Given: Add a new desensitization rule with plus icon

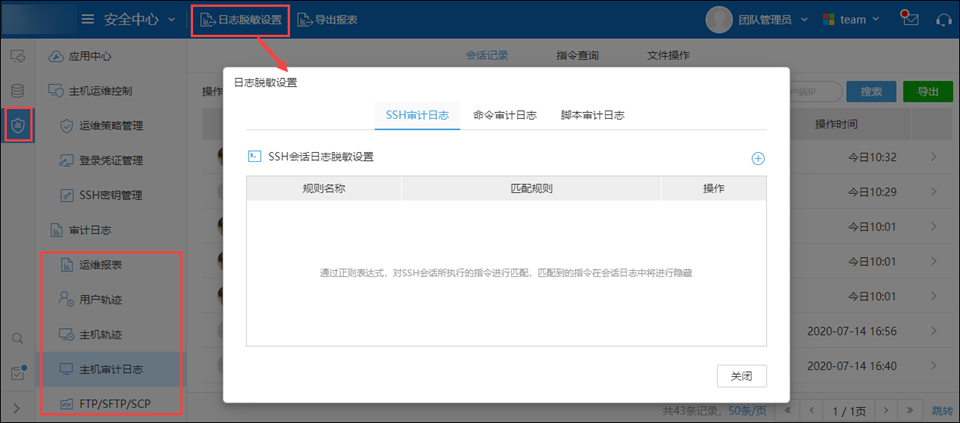Looking at the screenshot, I should click(x=758, y=159).
